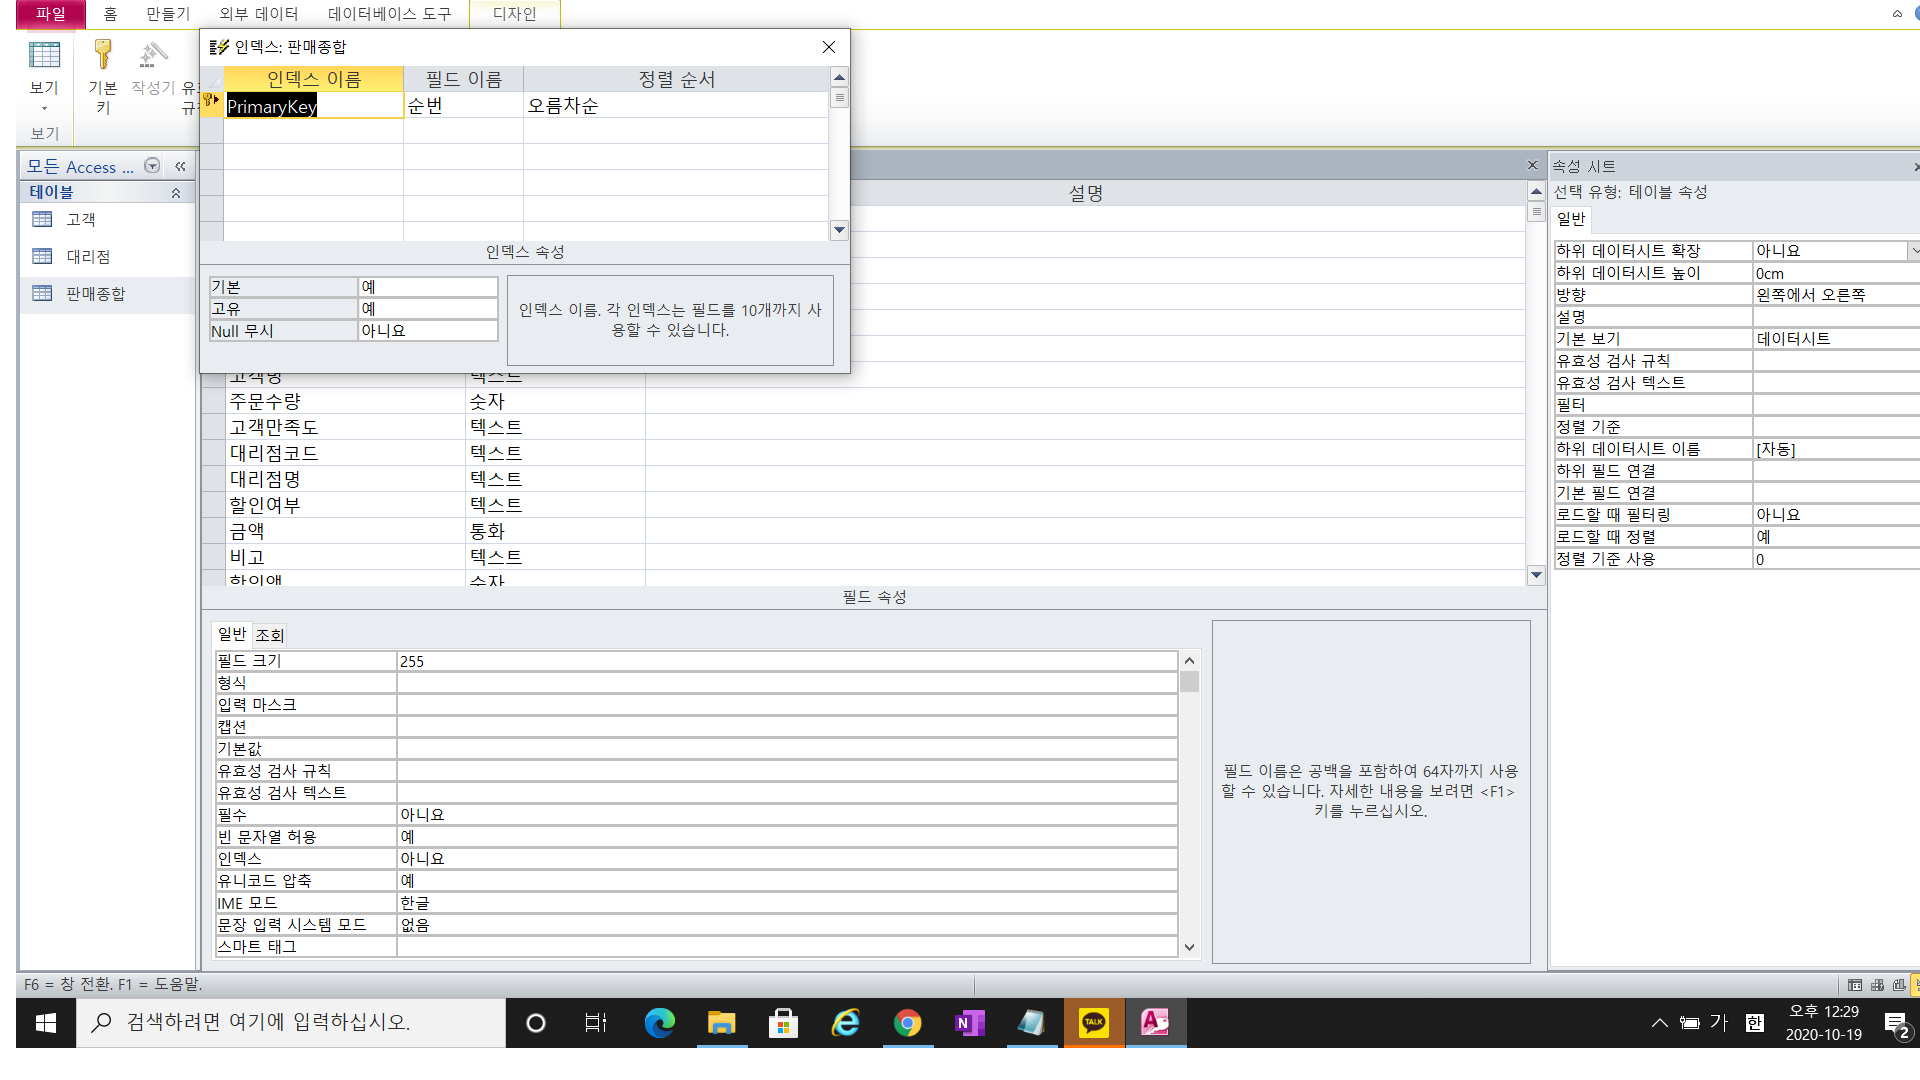Switch to Datasheet view icon in status bar

point(1855,985)
